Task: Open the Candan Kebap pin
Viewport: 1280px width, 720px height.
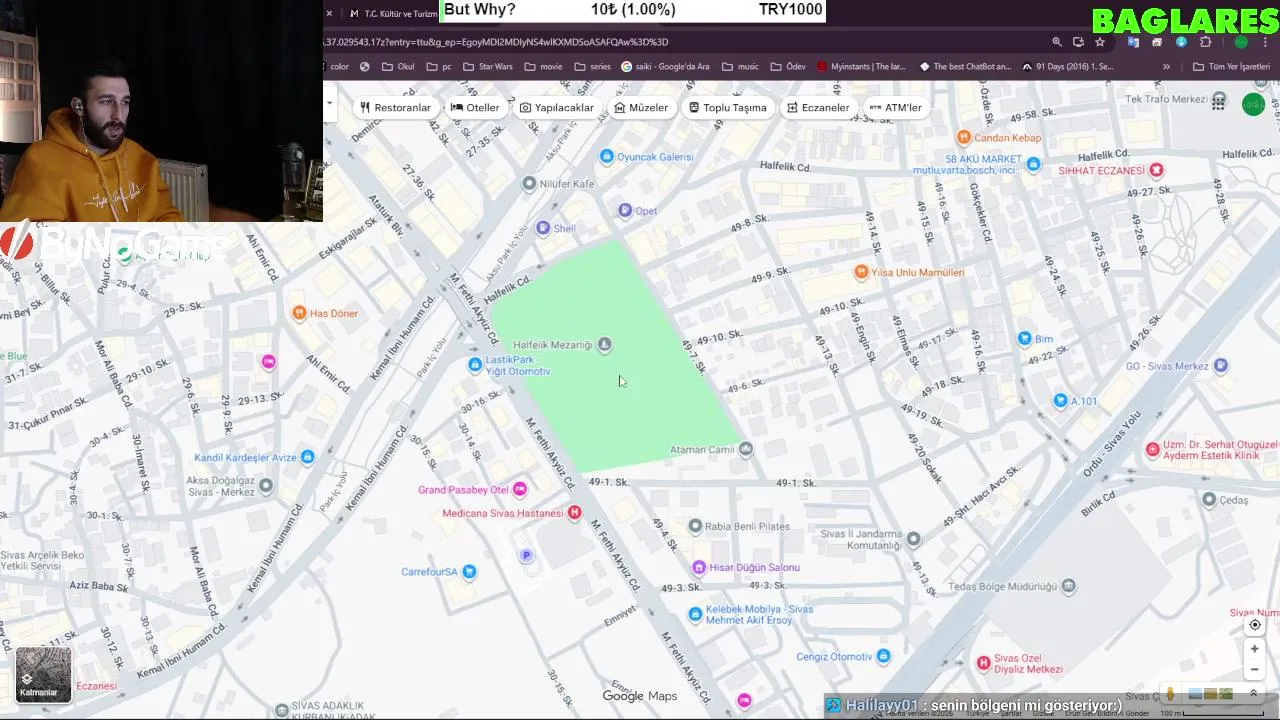Action: pyautogui.click(x=964, y=137)
